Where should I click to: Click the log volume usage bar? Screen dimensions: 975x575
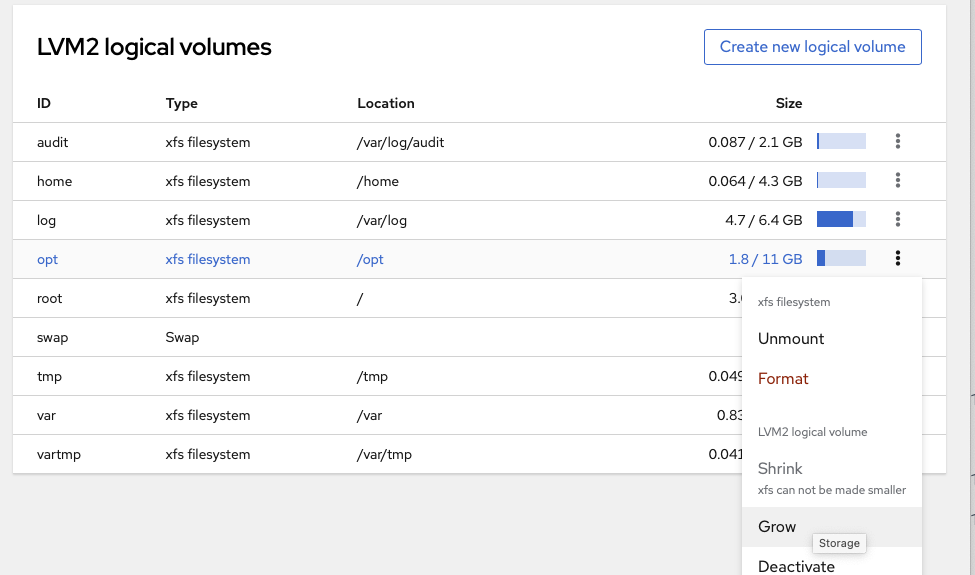(x=841, y=220)
